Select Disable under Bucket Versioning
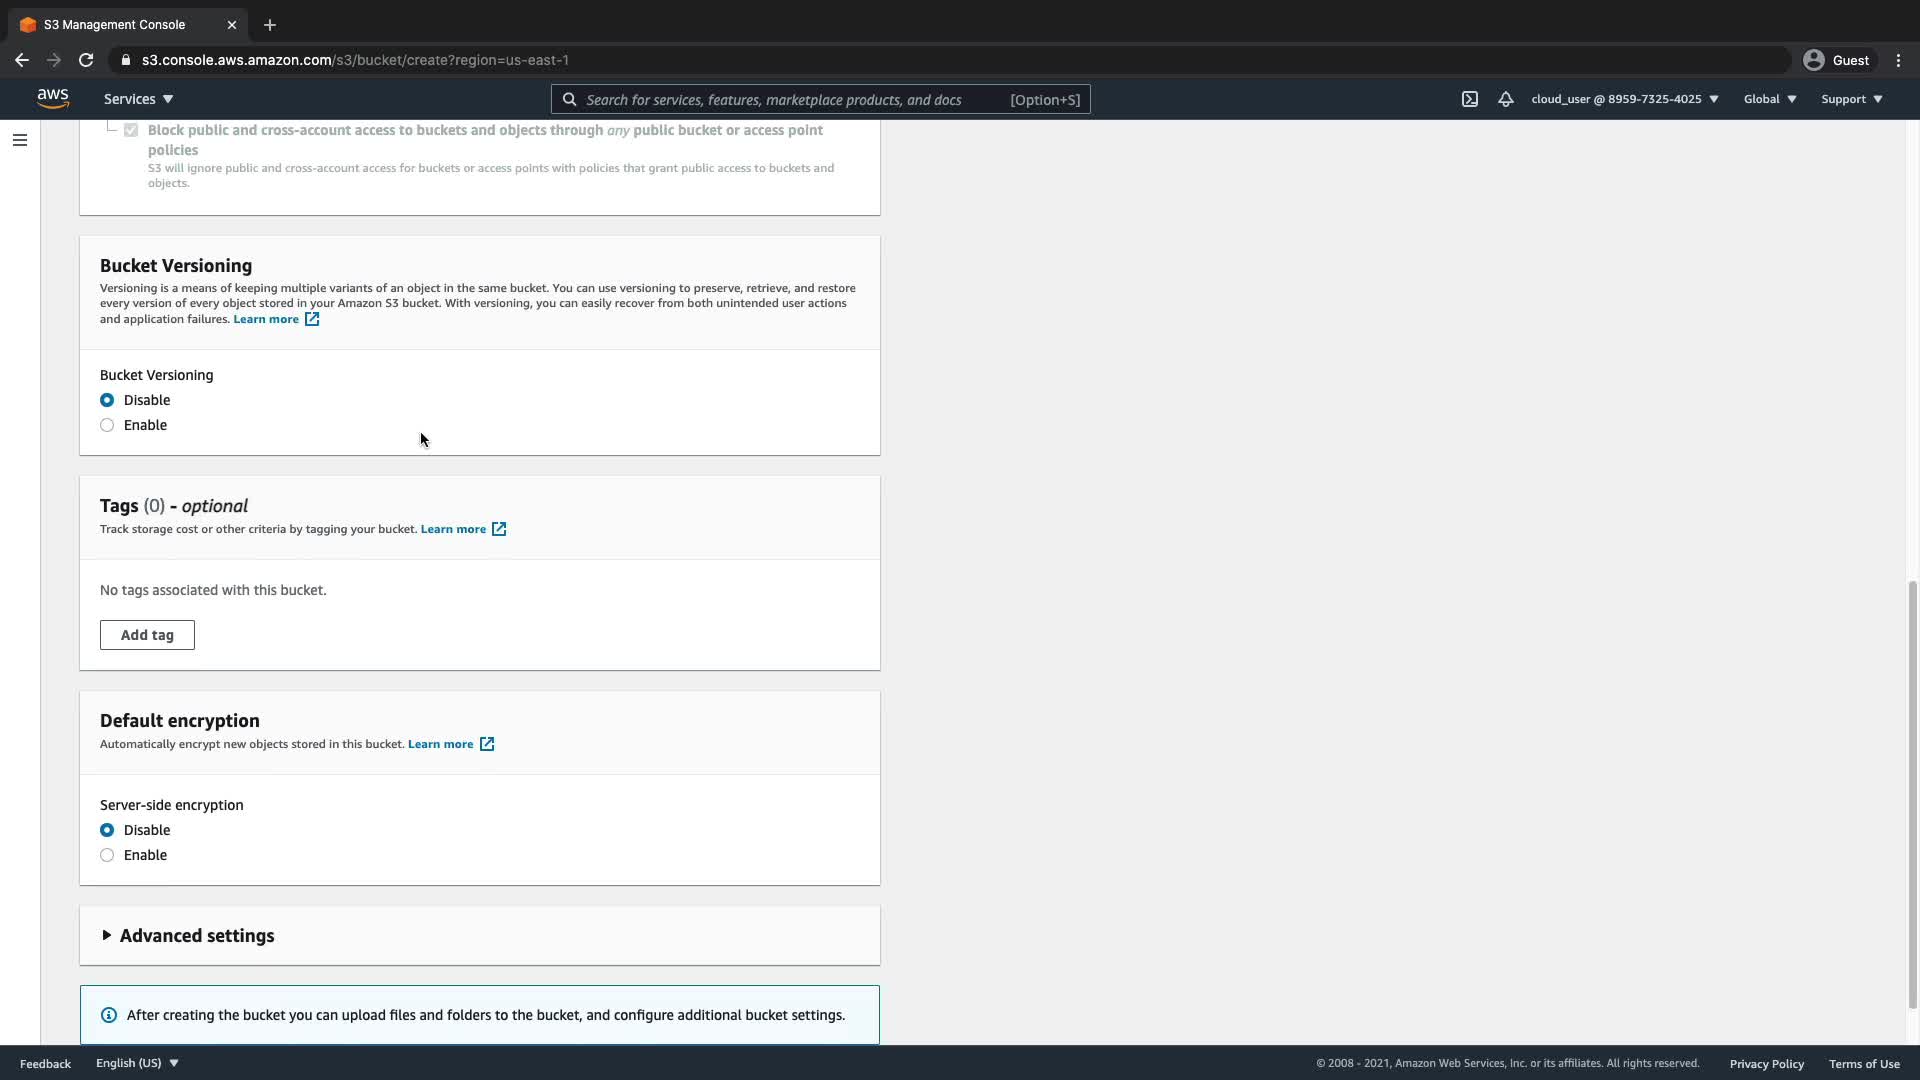 (107, 400)
